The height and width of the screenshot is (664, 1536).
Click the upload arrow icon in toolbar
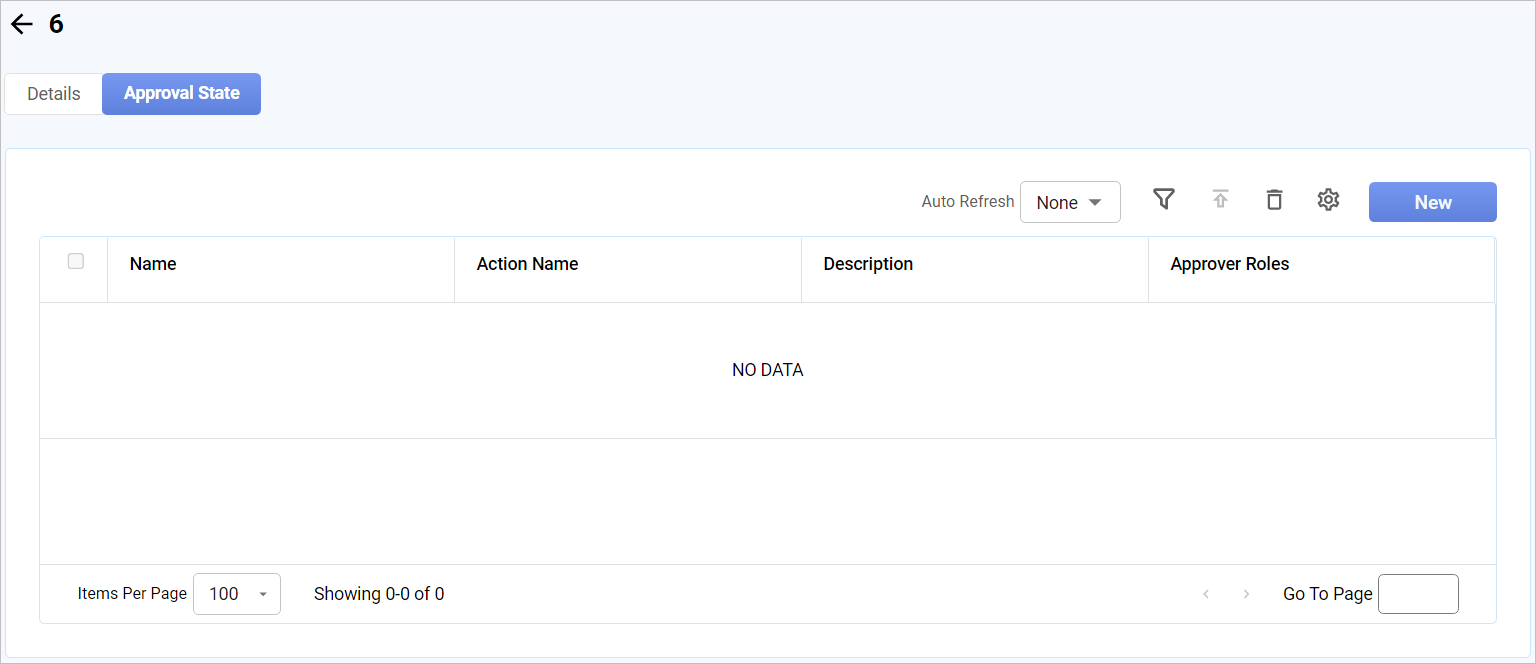tap(1220, 200)
